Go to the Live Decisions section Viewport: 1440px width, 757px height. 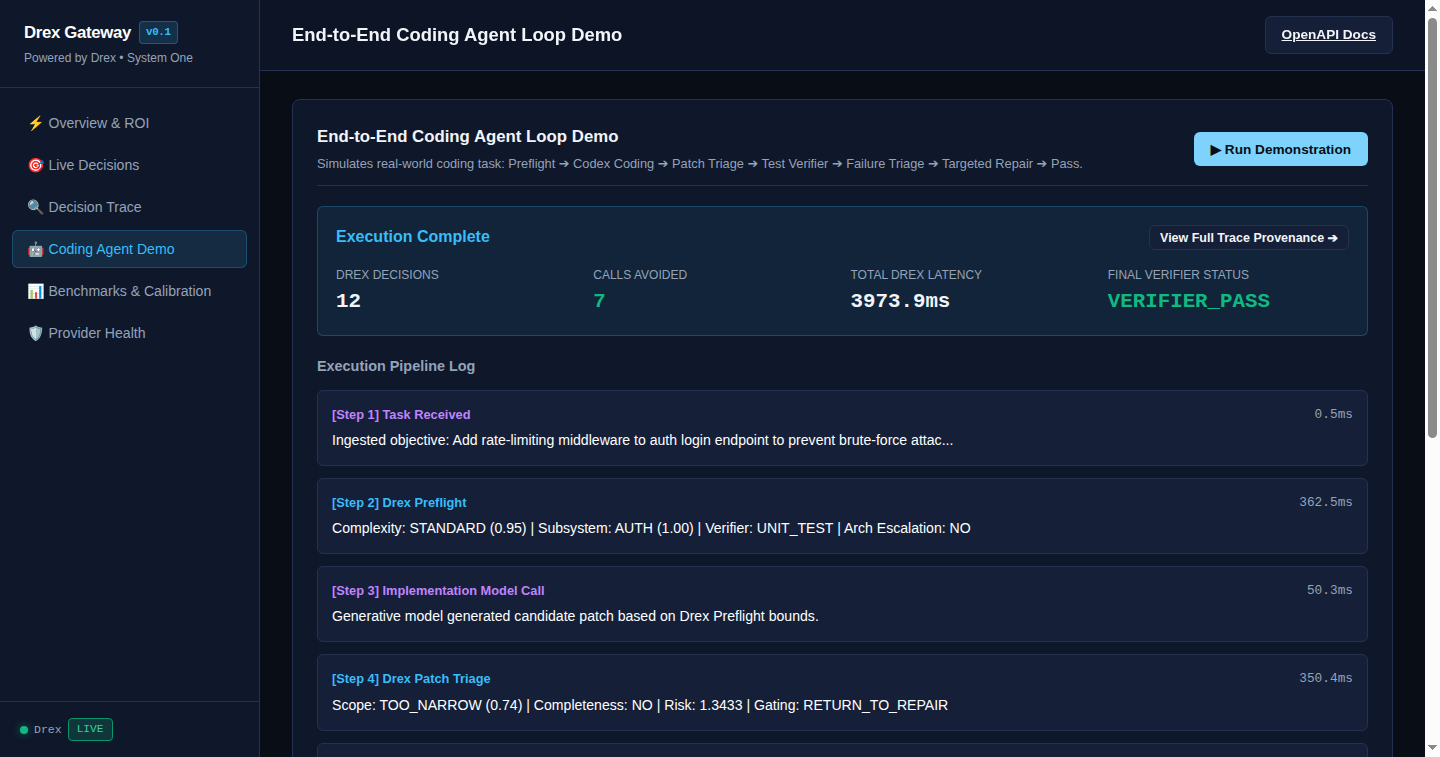(x=129, y=165)
